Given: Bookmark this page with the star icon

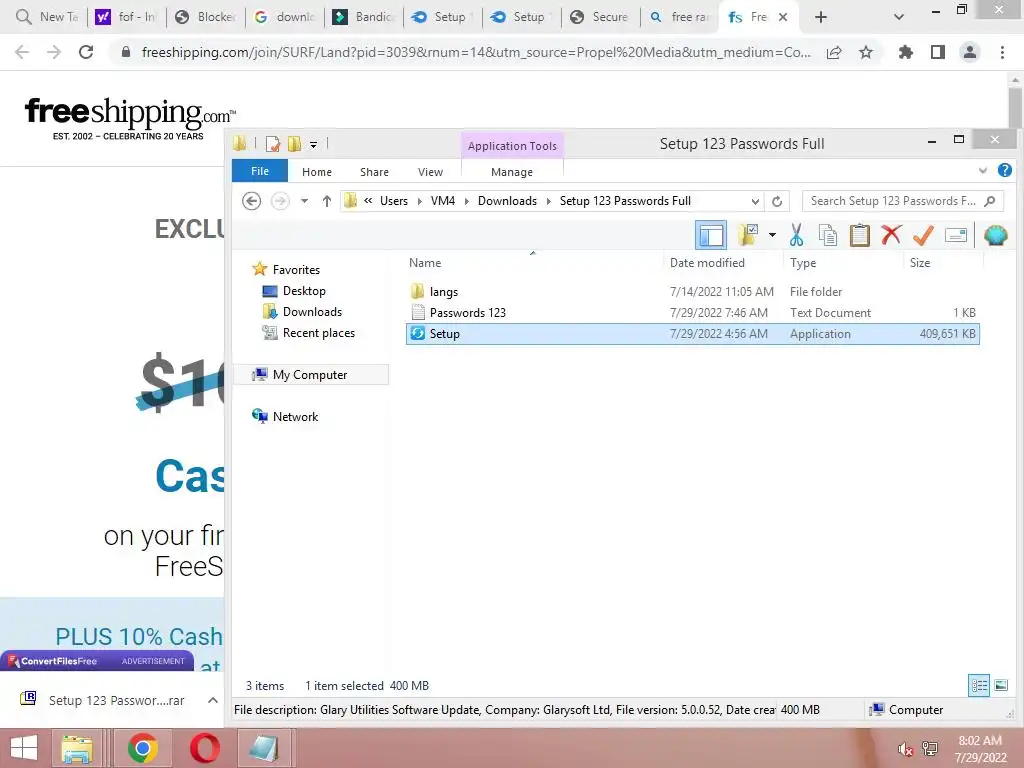Looking at the screenshot, I should [866, 52].
